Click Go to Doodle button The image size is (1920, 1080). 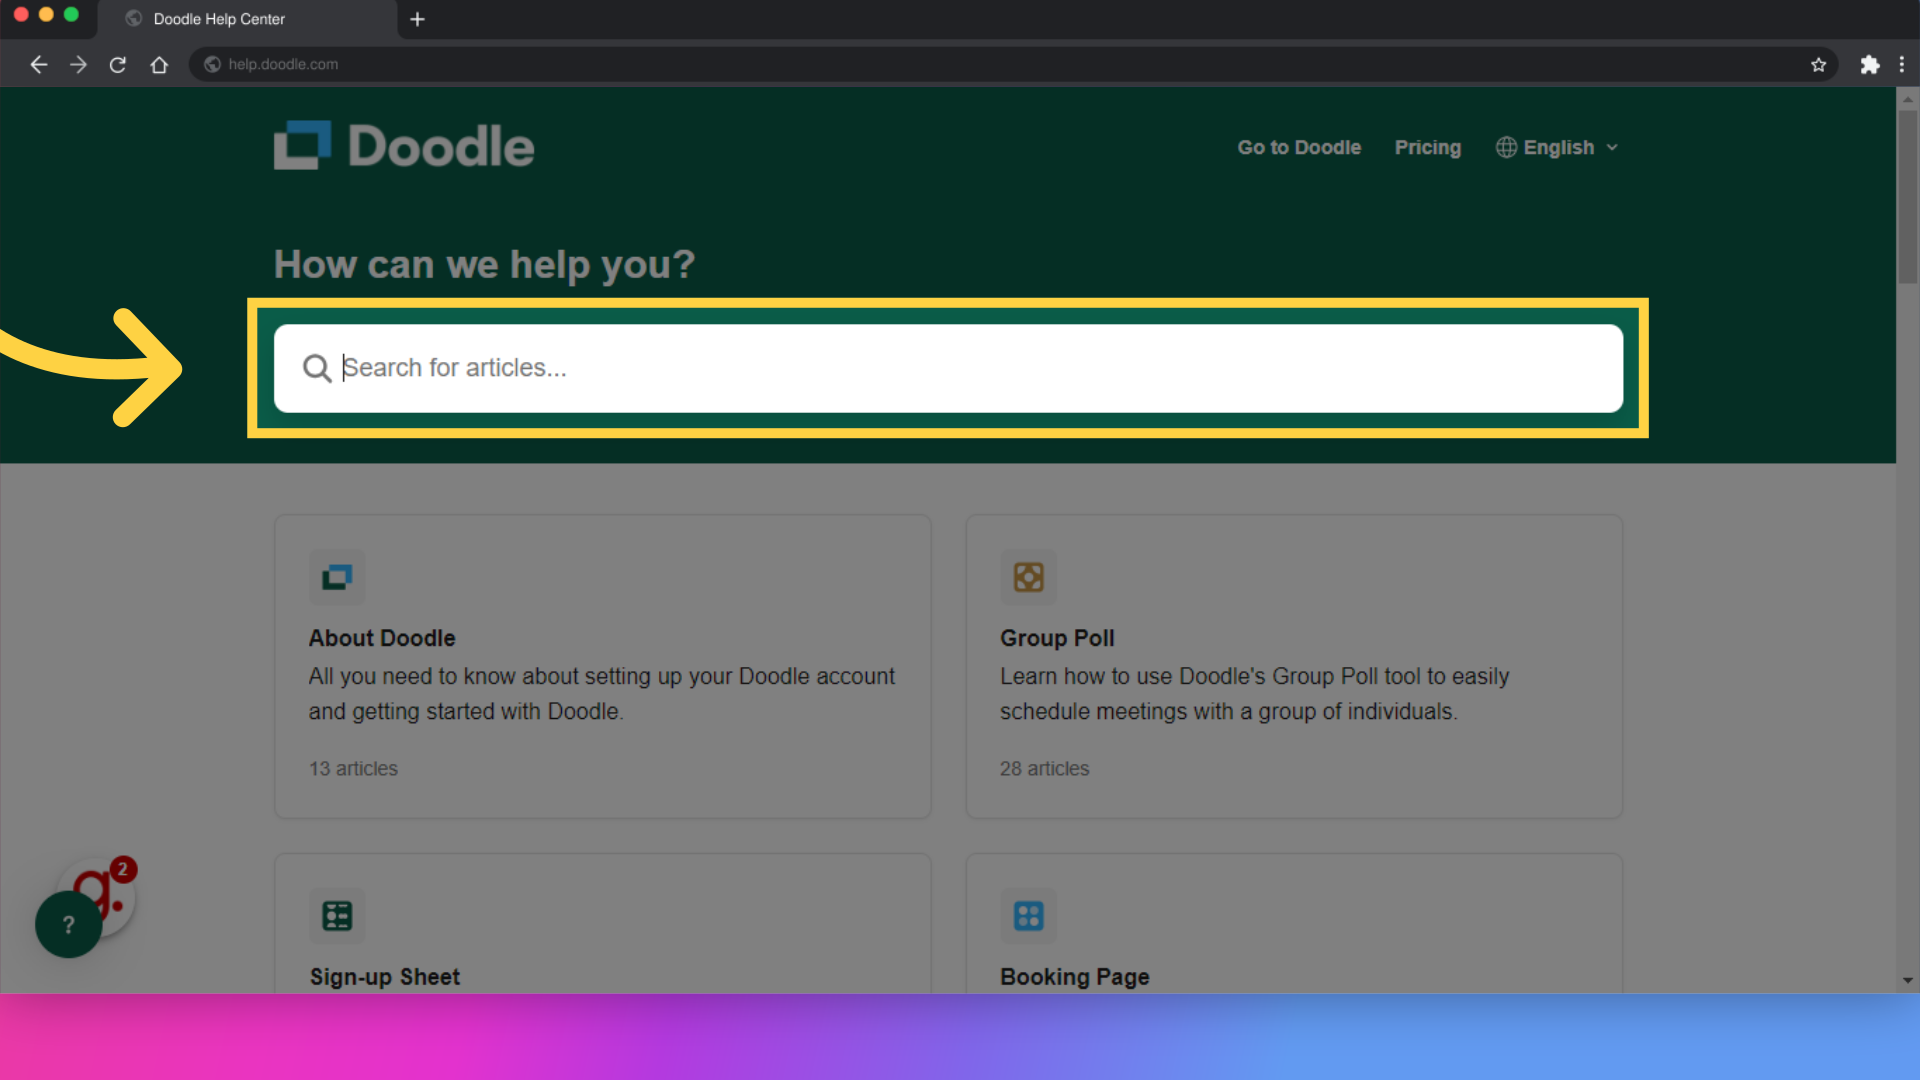tap(1298, 146)
